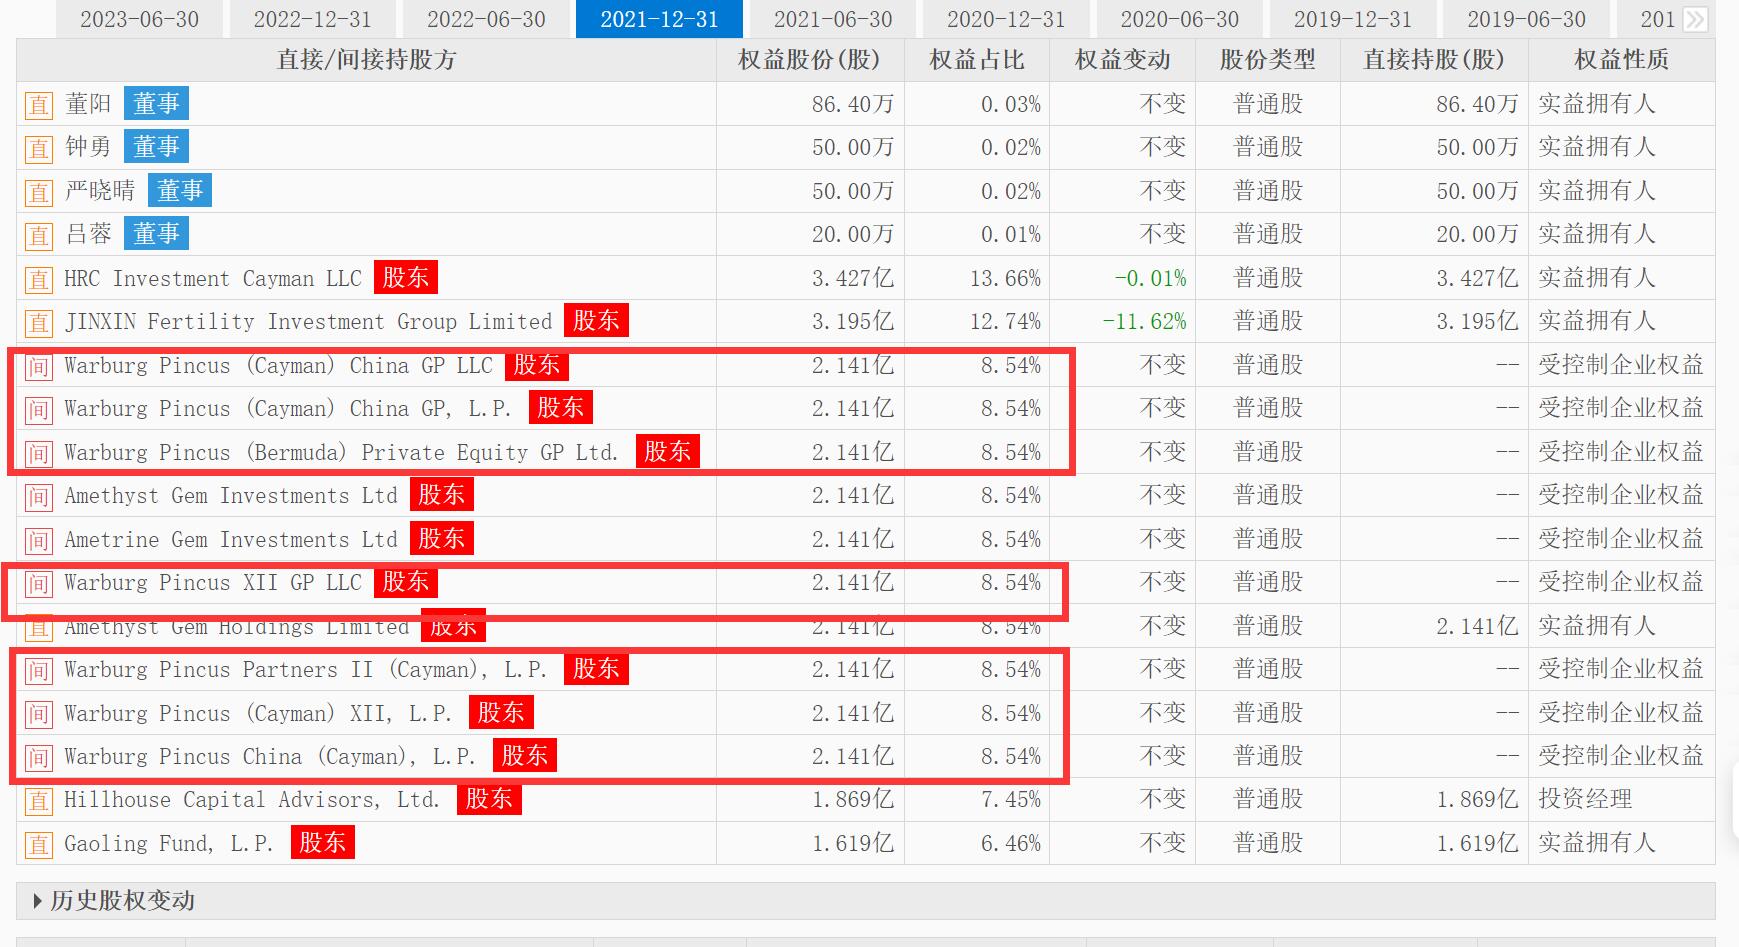Click the 董事 tag next to 董阳

pyautogui.click(x=156, y=104)
